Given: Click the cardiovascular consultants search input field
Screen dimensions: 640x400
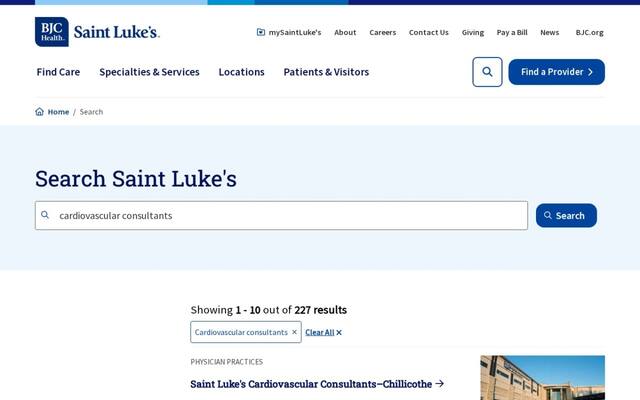Looking at the screenshot, I should [x=281, y=216].
